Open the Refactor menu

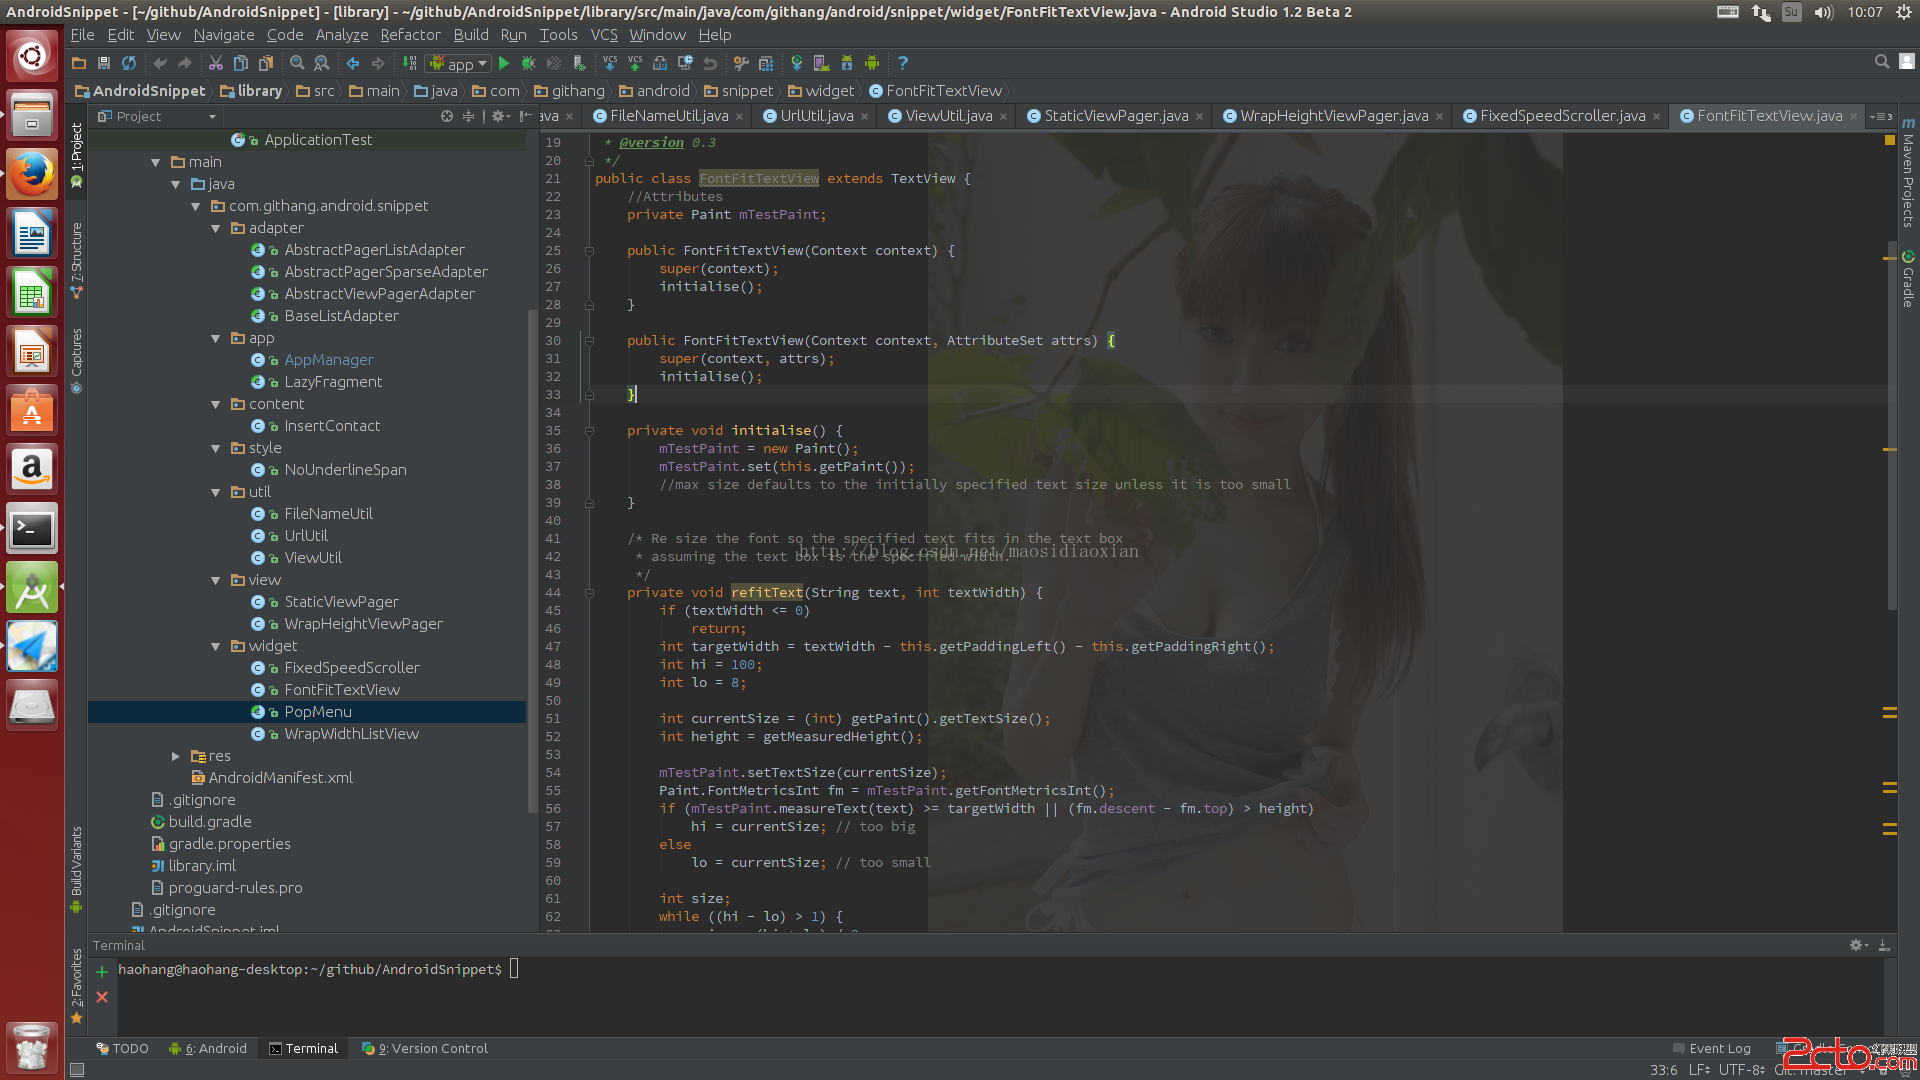pos(410,35)
